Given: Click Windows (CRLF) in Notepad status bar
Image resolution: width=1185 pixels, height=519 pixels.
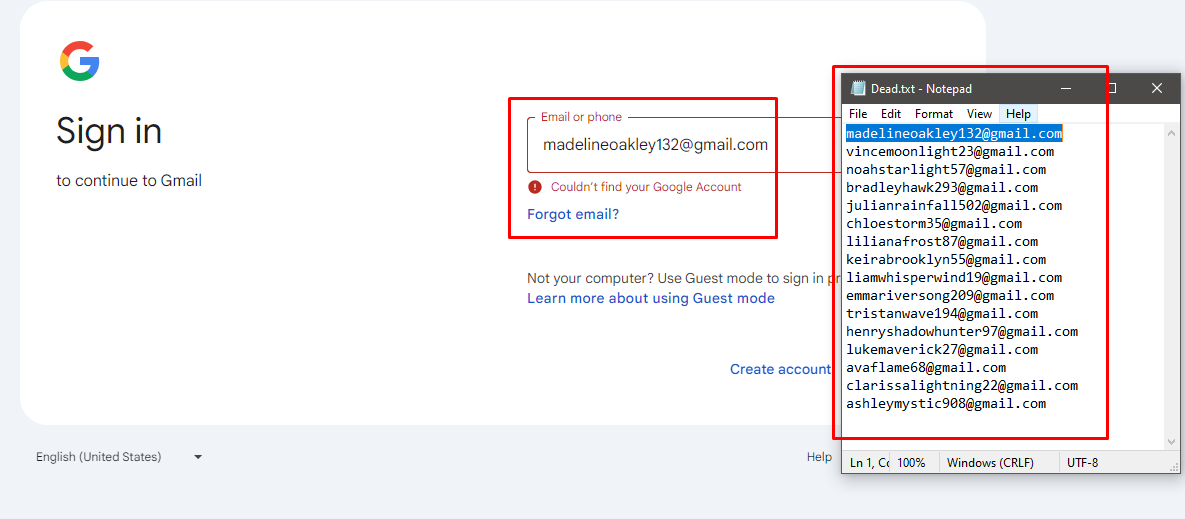Looking at the screenshot, I should point(990,462).
